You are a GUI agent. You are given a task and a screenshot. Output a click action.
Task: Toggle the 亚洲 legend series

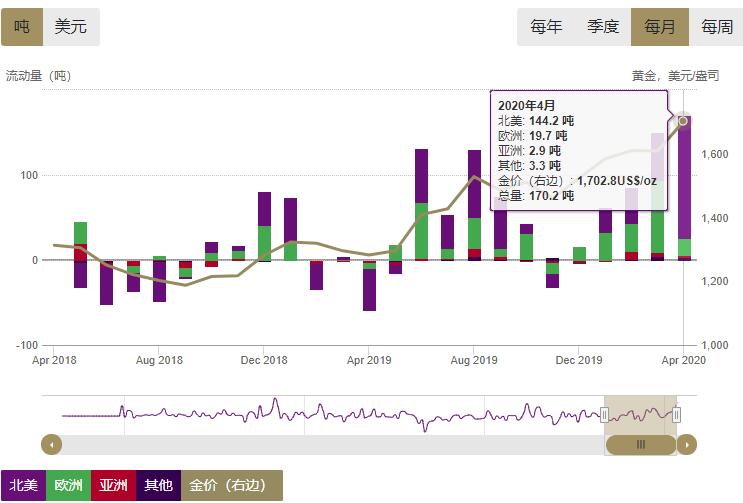pos(113,485)
